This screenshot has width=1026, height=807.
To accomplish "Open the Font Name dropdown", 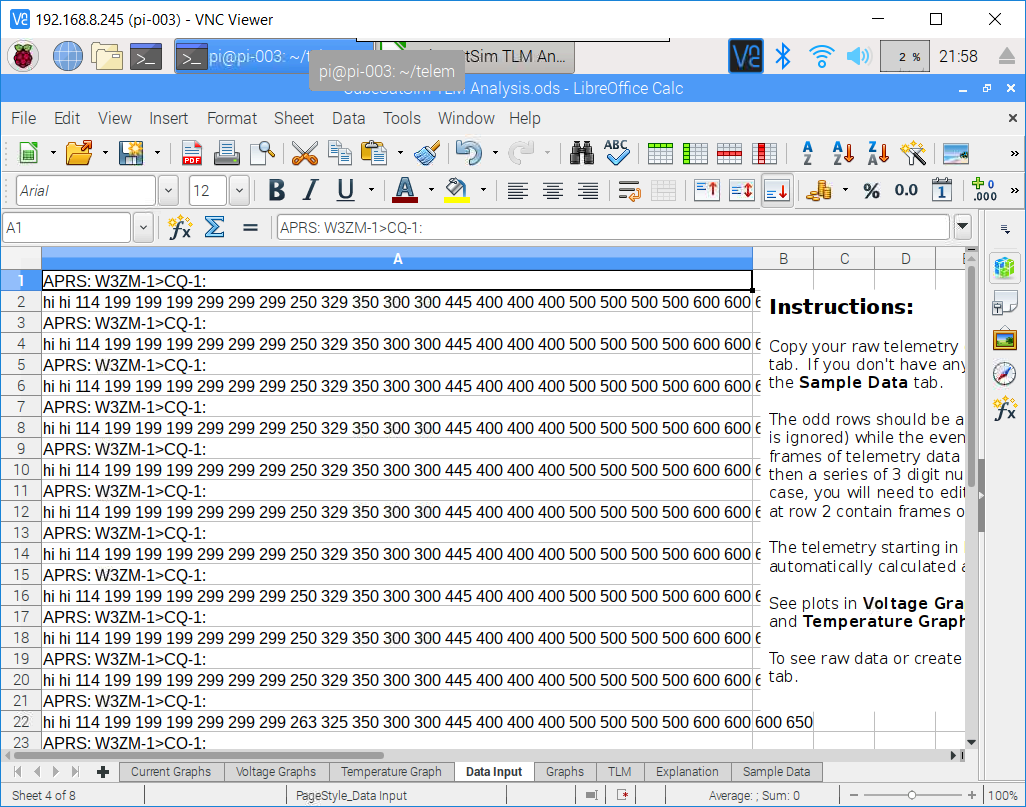I will pyautogui.click(x=167, y=190).
